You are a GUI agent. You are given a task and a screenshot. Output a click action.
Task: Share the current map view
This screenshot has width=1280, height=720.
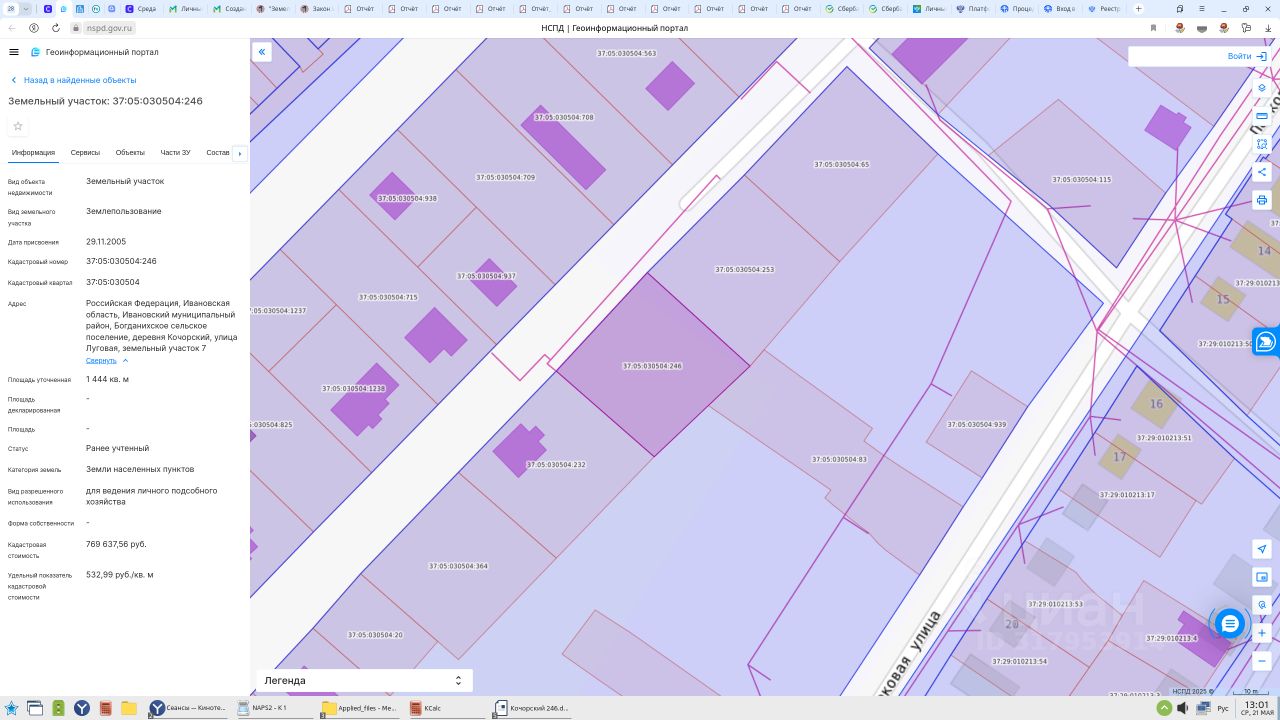click(1262, 172)
